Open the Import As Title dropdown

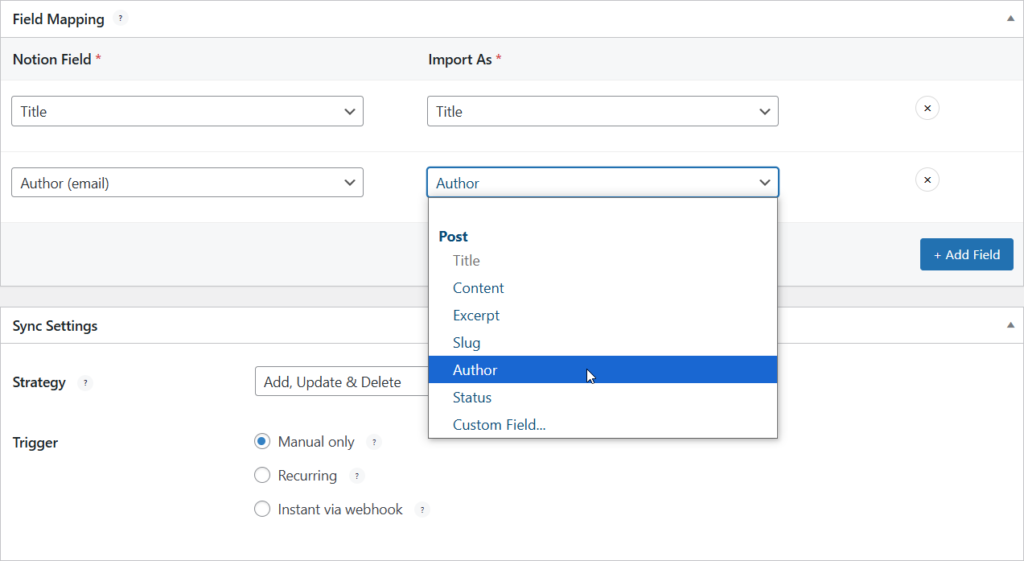[x=603, y=111]
